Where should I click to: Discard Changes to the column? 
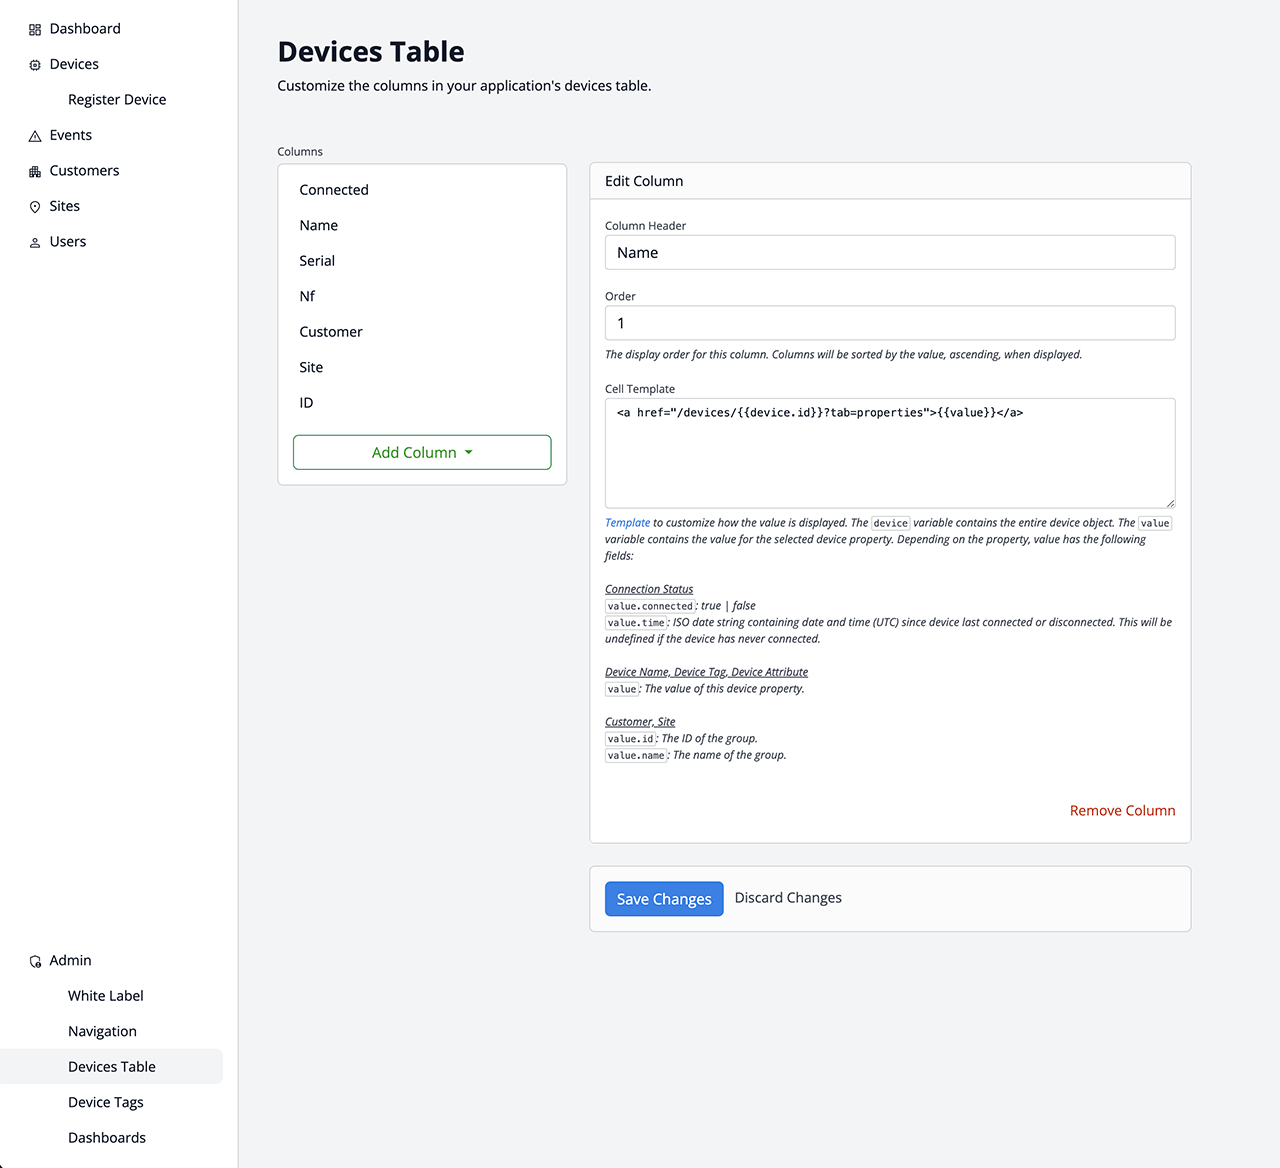click(x=788, y=898)
